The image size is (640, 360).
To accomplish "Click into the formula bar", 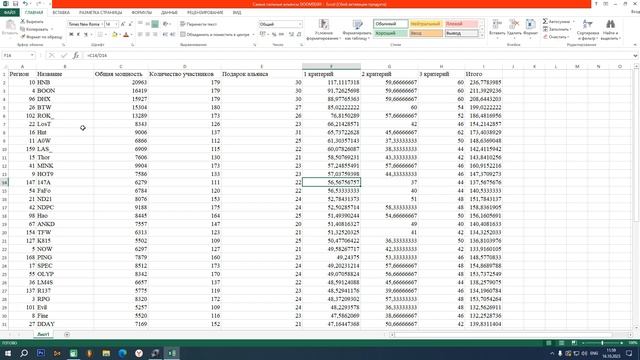I will [x=358, y=55].
